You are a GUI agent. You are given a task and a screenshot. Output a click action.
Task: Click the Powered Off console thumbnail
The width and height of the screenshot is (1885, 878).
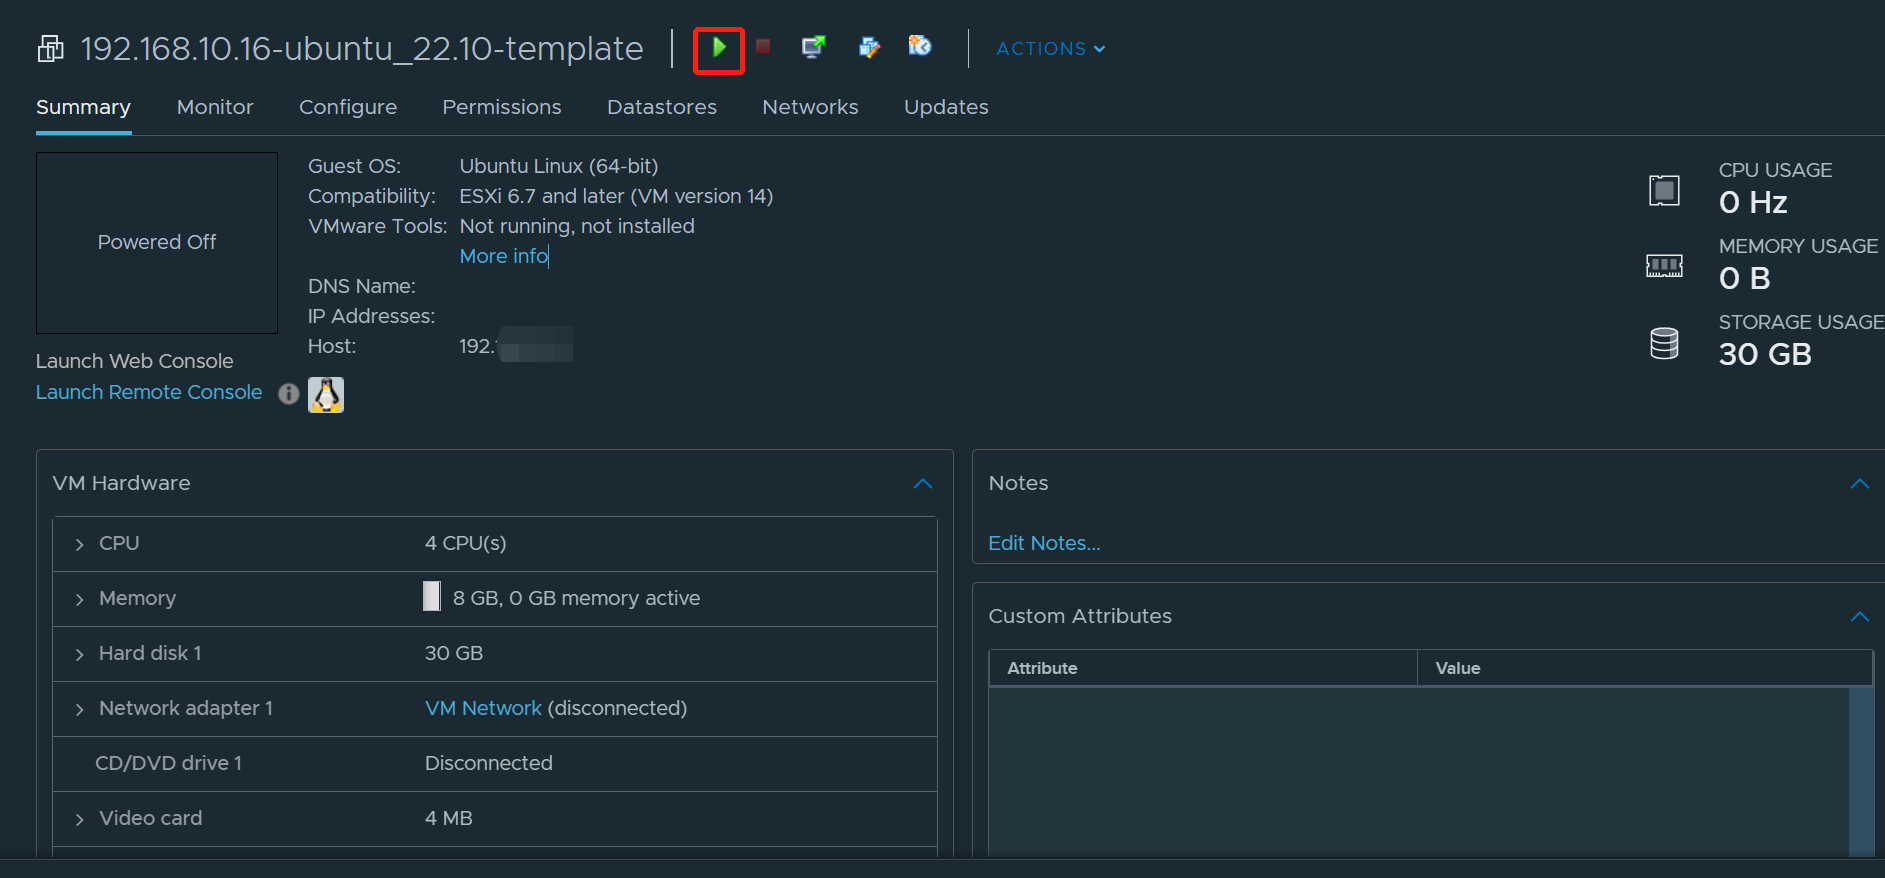click(157, 243)
